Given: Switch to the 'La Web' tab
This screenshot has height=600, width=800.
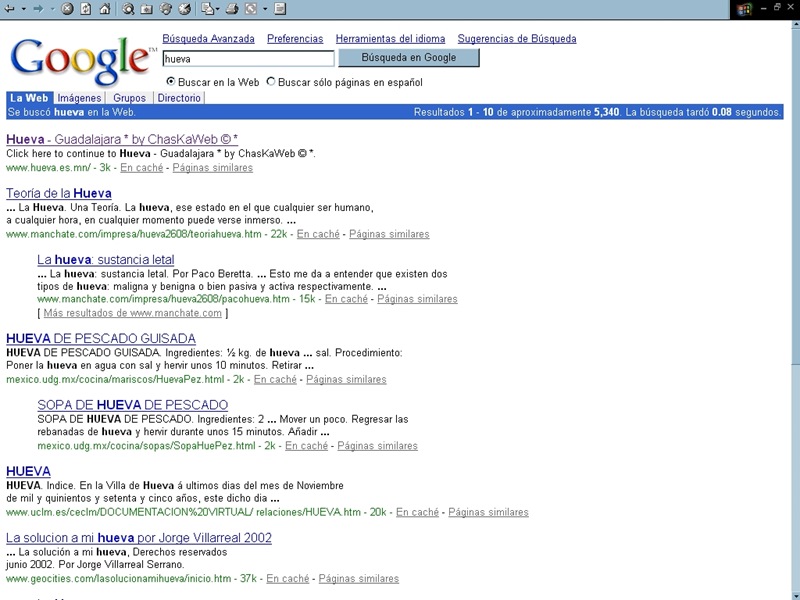Looking at the screenshot, I should coord(29,98).
